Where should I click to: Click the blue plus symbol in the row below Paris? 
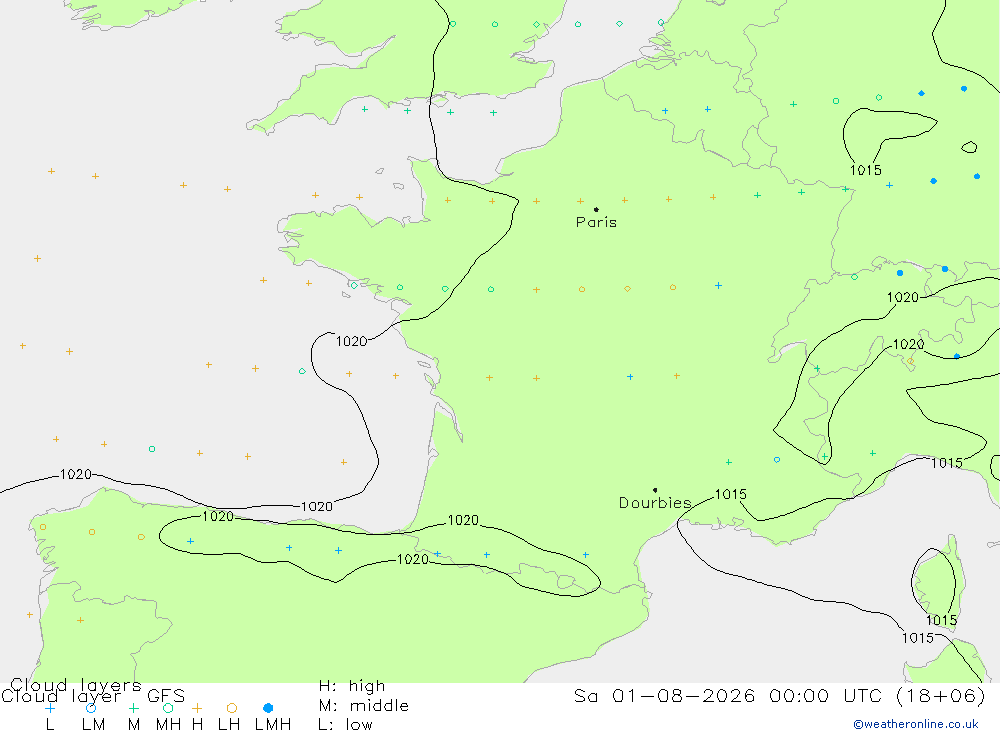coord(718,286)
